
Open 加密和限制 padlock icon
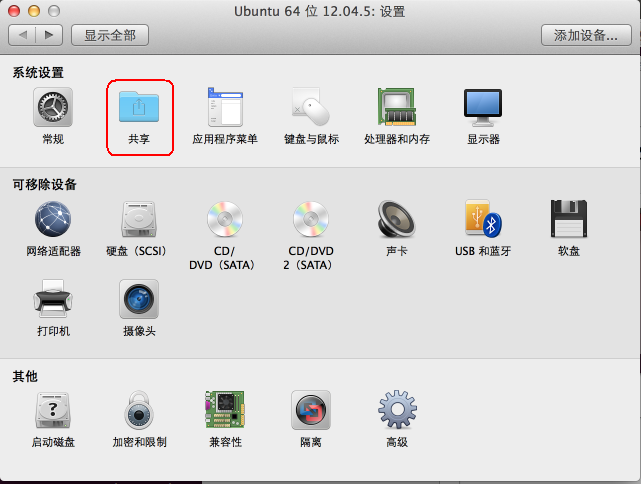point(139,410)
